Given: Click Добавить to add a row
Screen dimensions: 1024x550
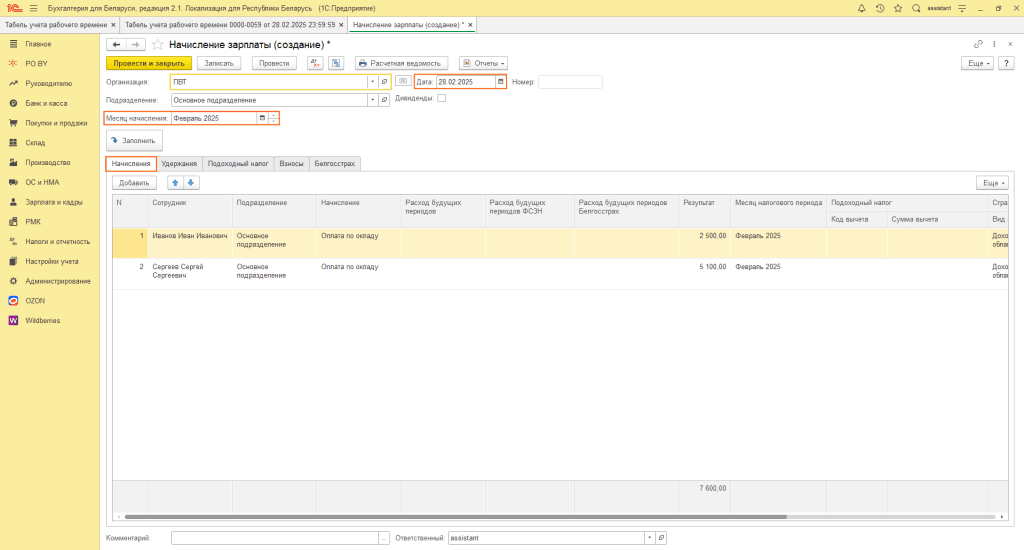Looking at the screenshot, I should tap(134, 183).
